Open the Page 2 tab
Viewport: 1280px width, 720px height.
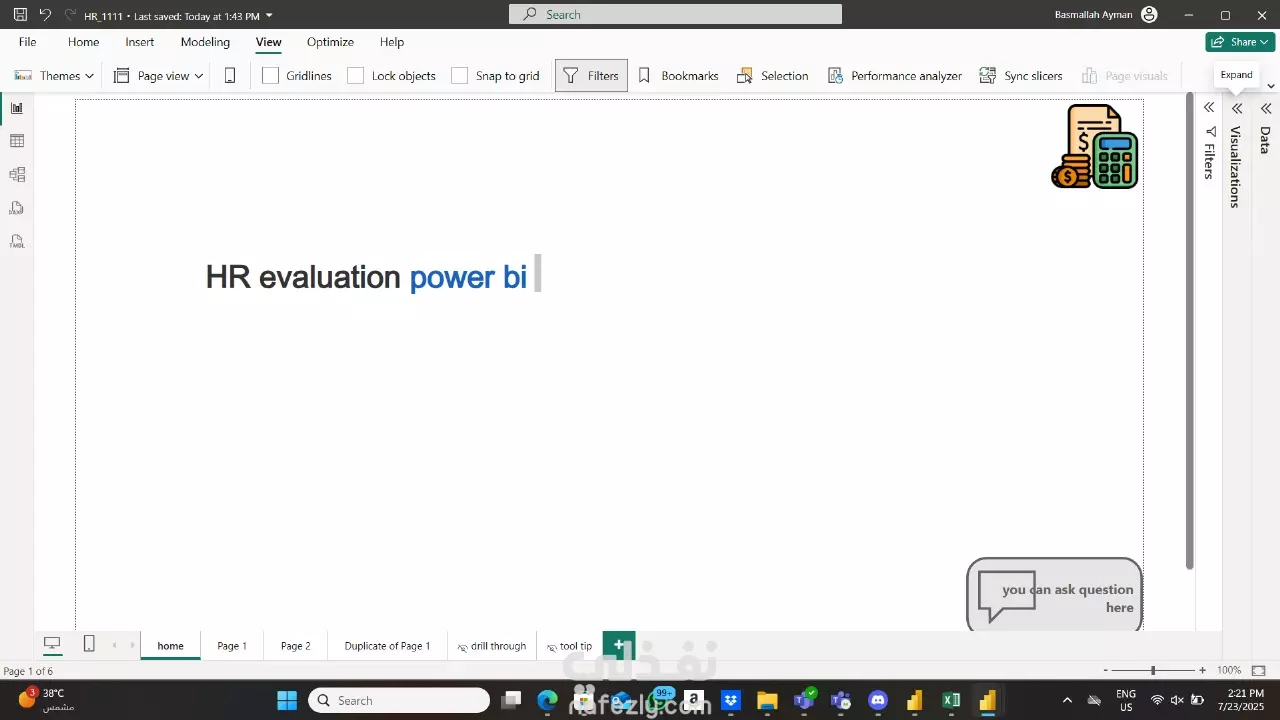click(295, 646)
